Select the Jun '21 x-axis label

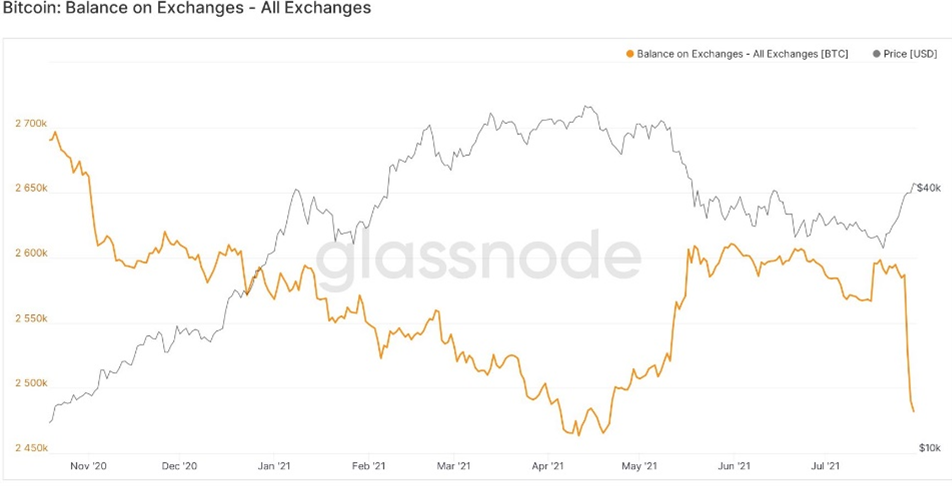click(735, 465)
